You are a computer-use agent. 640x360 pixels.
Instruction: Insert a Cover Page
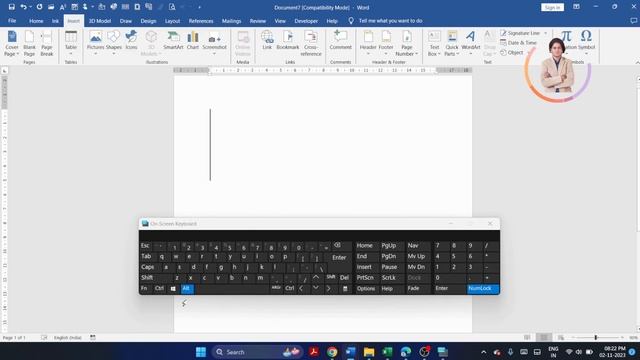[x=11, y=43]
